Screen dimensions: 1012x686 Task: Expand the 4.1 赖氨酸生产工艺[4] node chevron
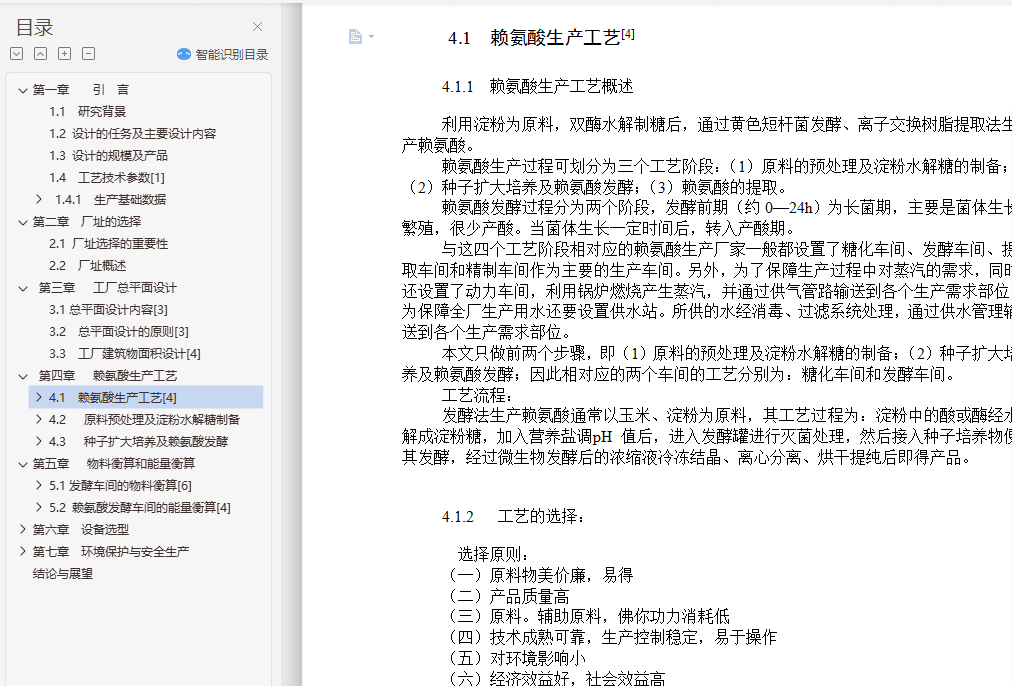point(39,398)
